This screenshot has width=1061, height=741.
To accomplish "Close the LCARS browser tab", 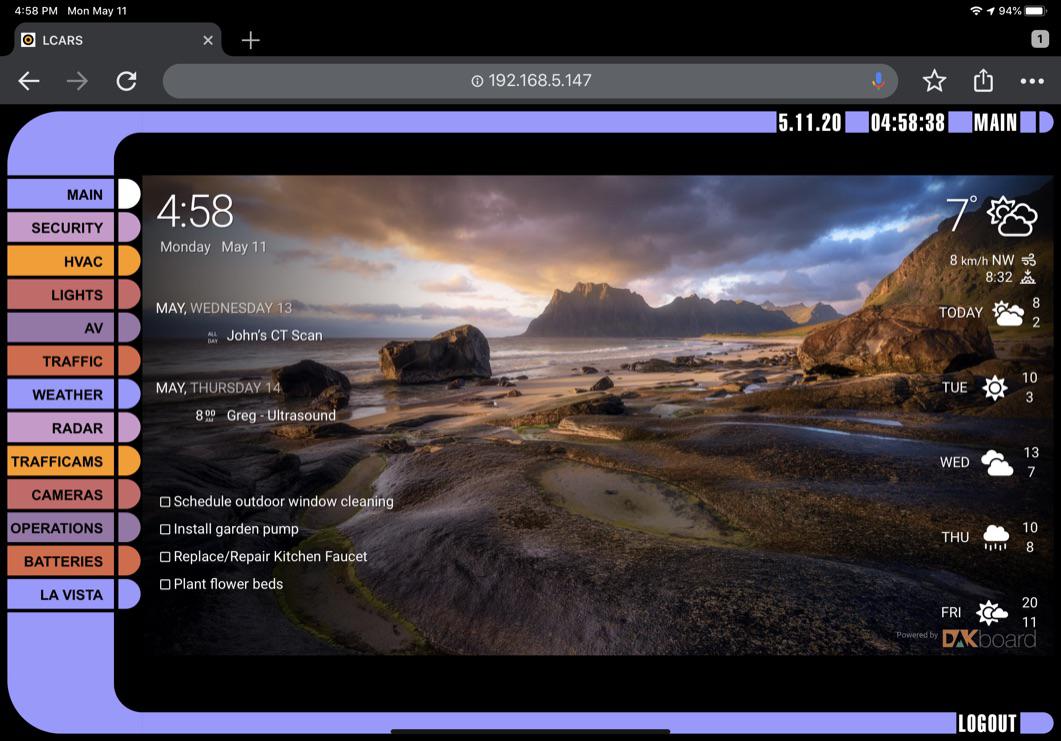I will point(208,40).
